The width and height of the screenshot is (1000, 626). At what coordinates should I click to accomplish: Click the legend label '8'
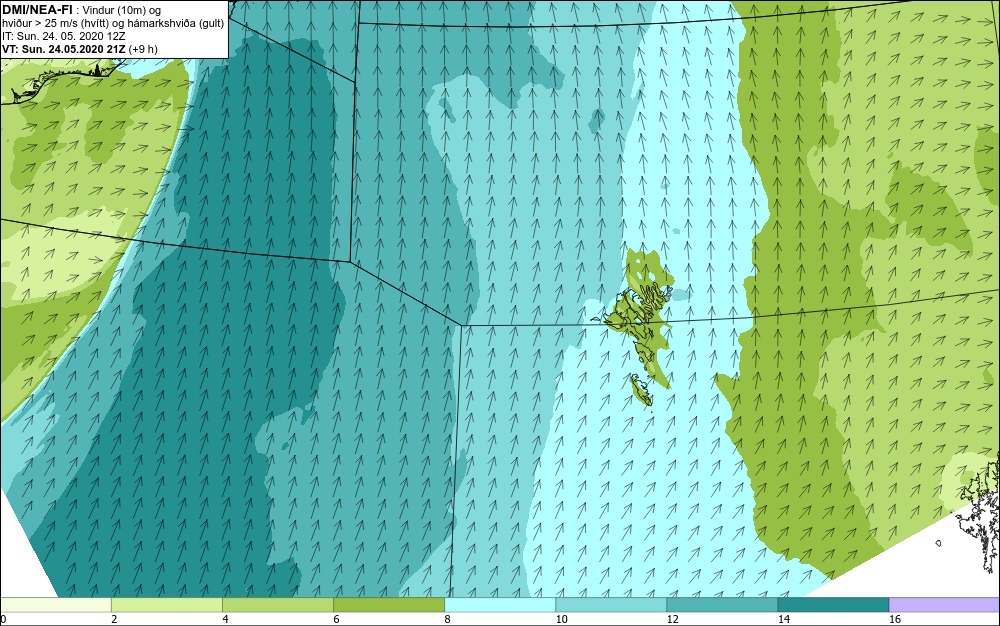(x=448, y=619)
